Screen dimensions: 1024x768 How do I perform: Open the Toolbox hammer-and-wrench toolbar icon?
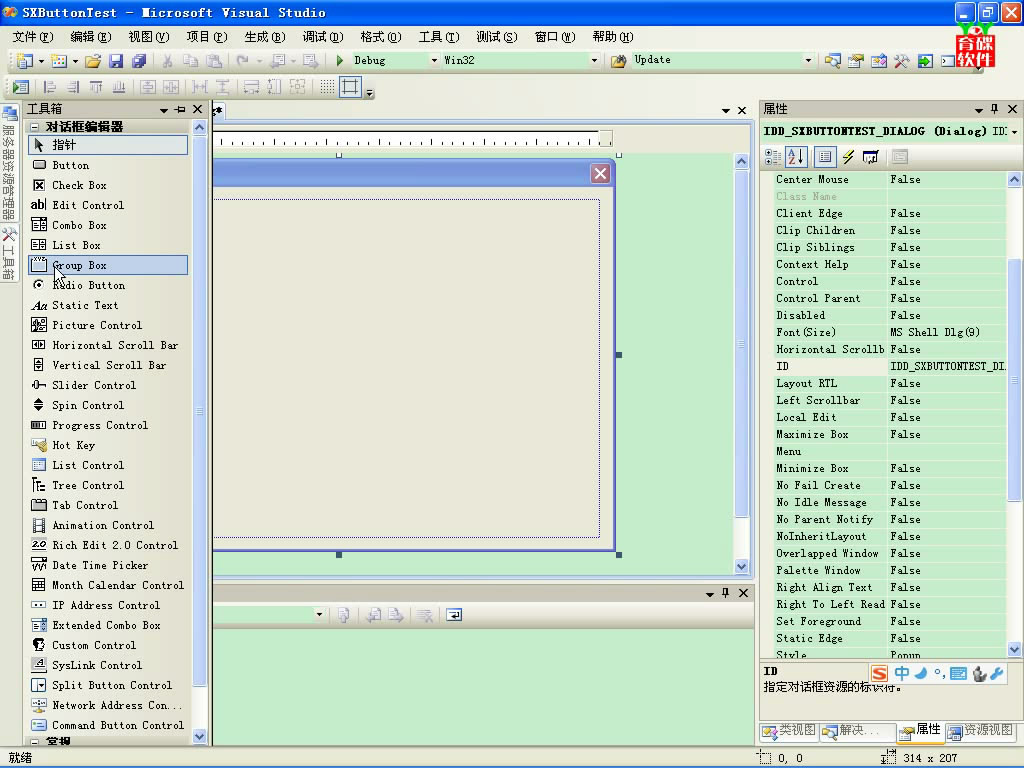click(x=902, y=61)
